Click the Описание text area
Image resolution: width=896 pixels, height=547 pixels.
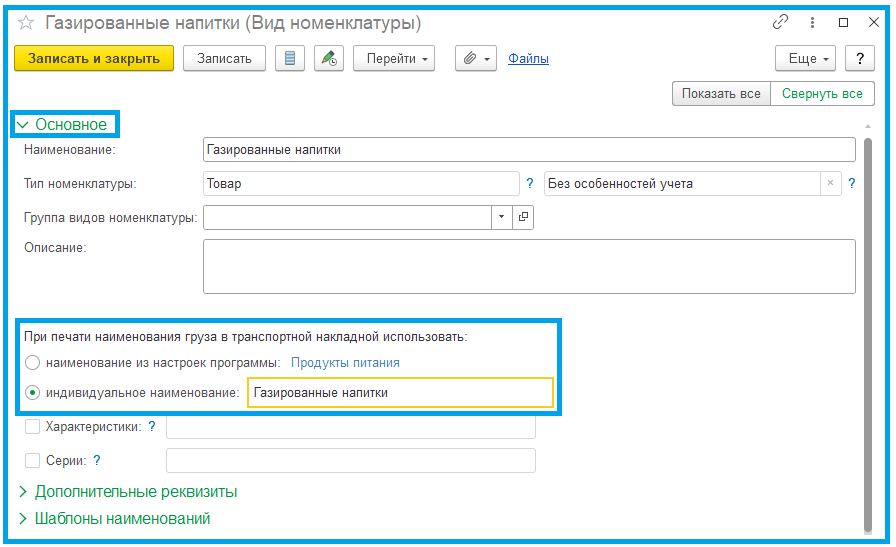coord(528,266)
